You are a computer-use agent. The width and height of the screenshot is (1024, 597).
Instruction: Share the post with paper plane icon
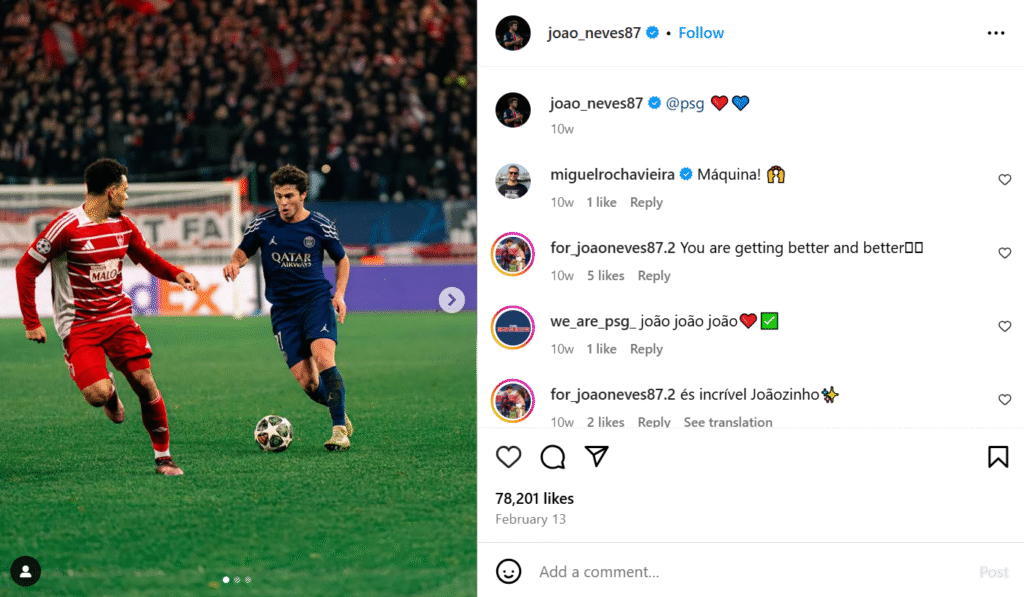coord(597,457)
